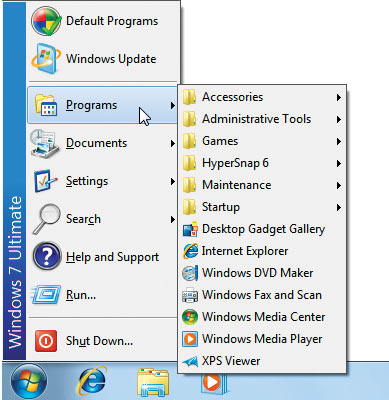Viewport: 389px width, 400px height.
Task: Select Windows Update label
Action: coord(111,59)
